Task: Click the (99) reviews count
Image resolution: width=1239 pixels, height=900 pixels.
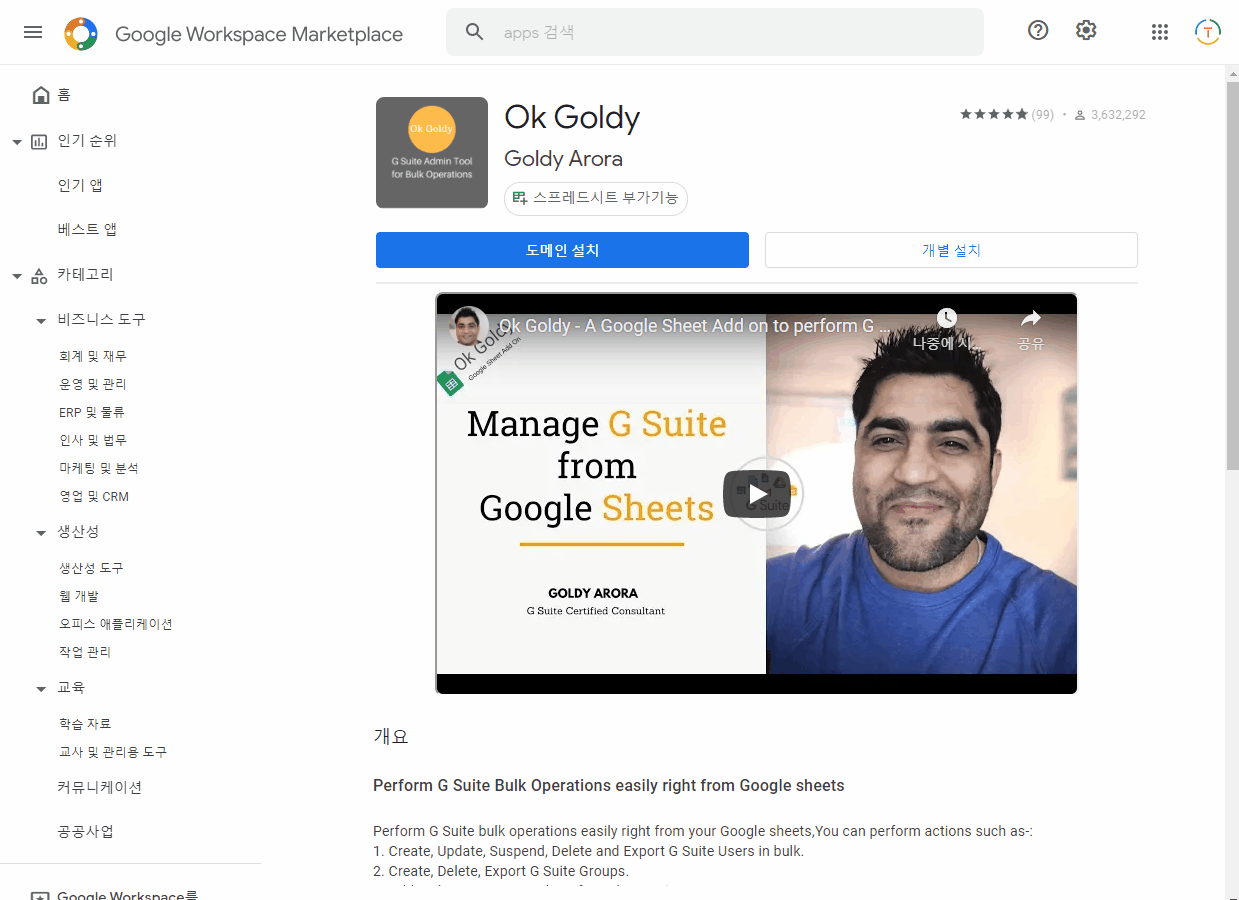Action: click(x=1043, y=115)
